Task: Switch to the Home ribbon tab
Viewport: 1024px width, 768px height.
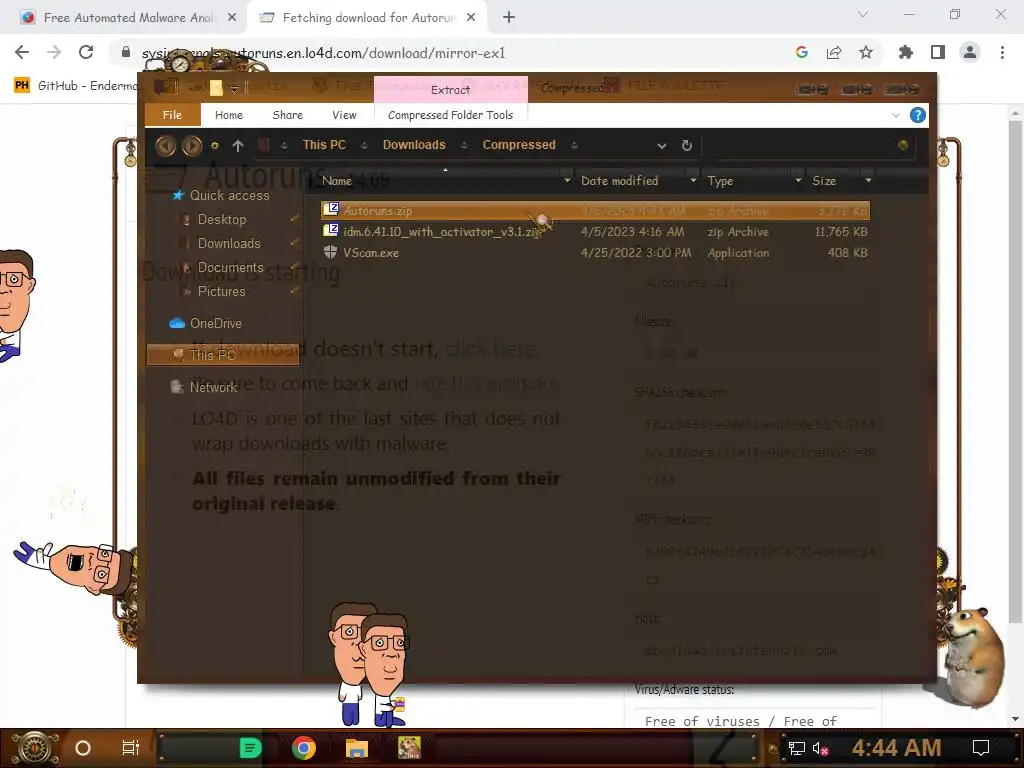Action: 229,115
